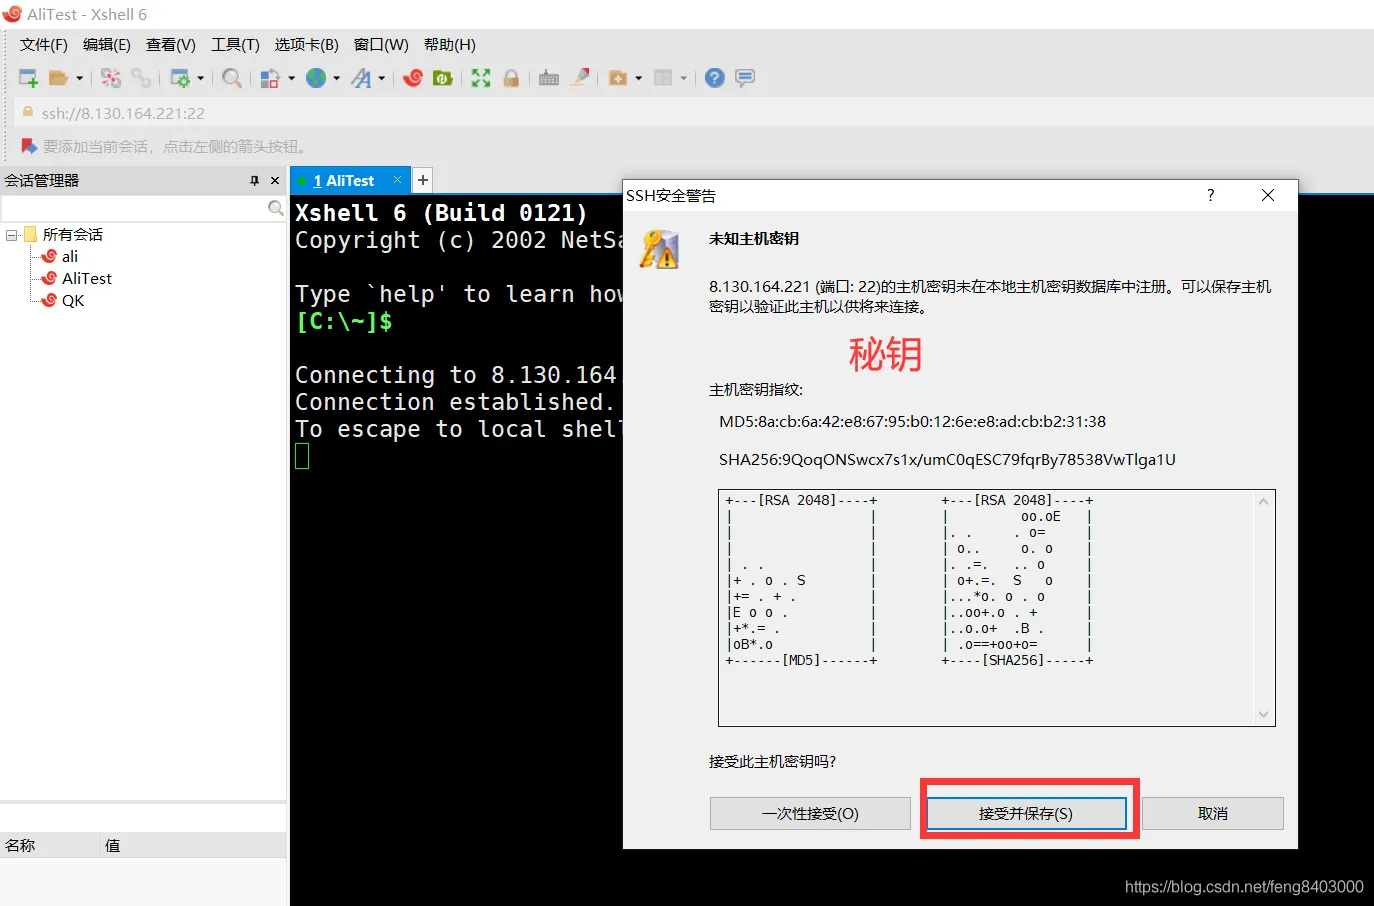Click the Font toolbar icon
Viewport: 1374px width, 906px height.
(362, 78)
